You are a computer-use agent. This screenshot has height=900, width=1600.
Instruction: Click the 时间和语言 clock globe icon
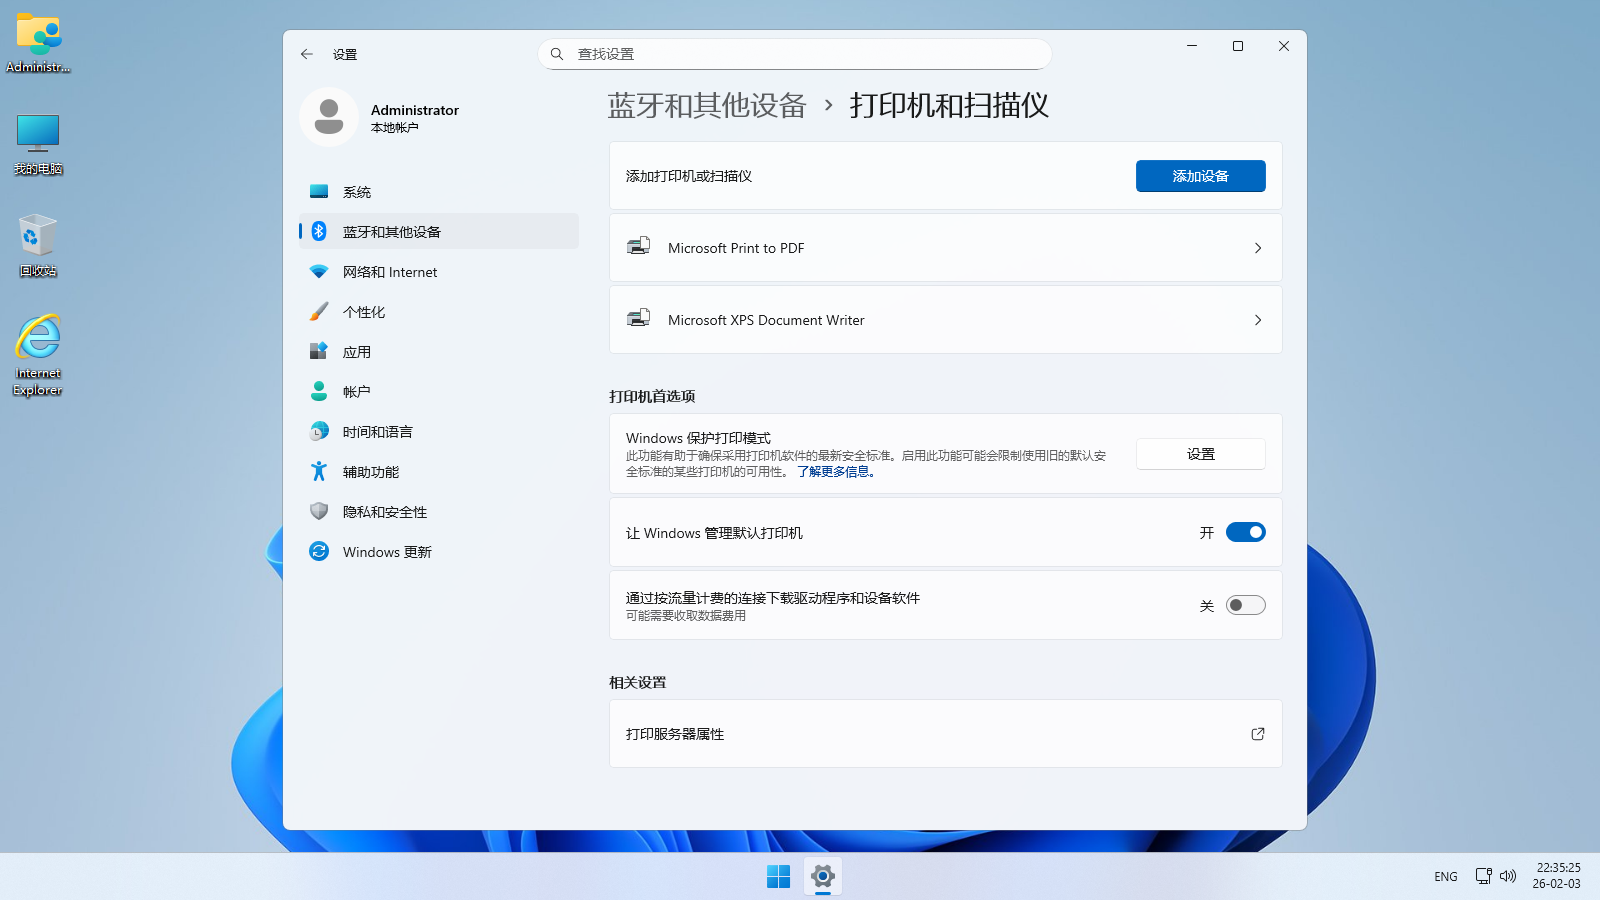[x=319, y=431]
